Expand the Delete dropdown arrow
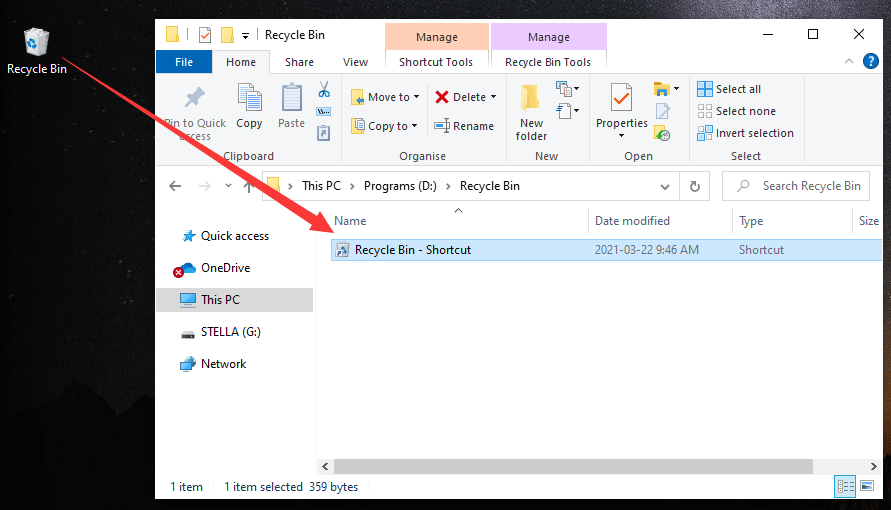The height and width of the screenshot is (510, 891). coord(493,97)
